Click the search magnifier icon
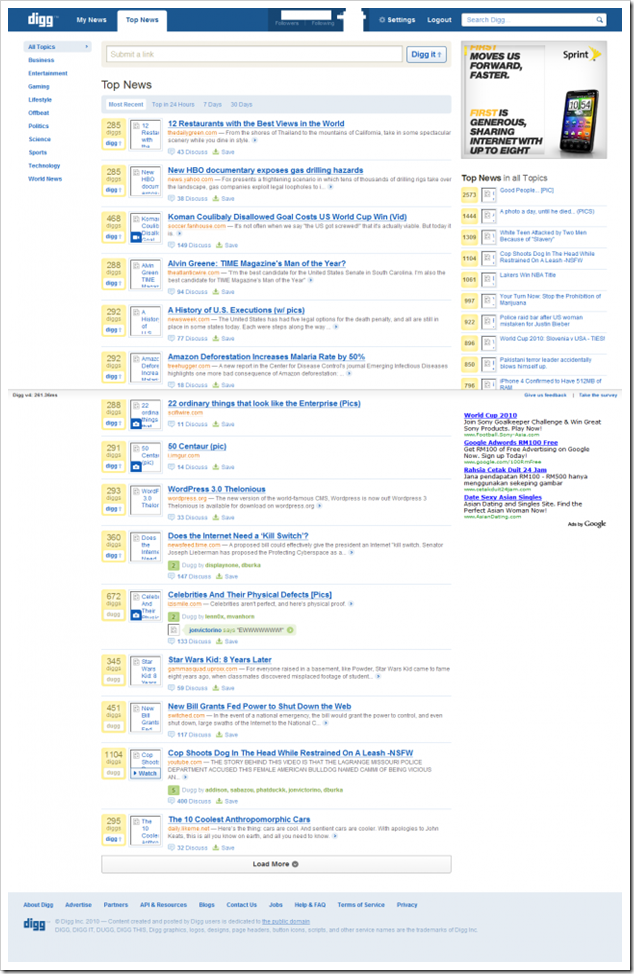The width and height of the screenshot is (634, 974). [x=600, y=20]
